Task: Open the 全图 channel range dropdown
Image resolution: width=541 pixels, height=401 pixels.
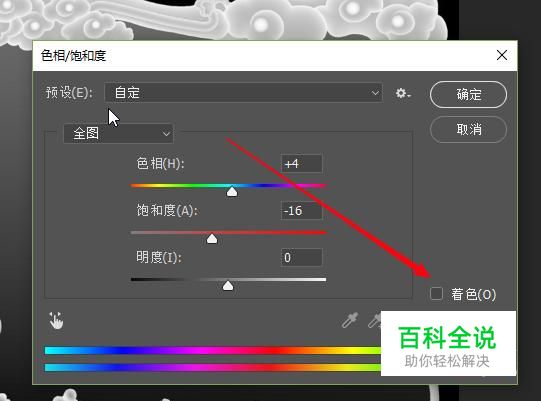Action: [118, 133]
